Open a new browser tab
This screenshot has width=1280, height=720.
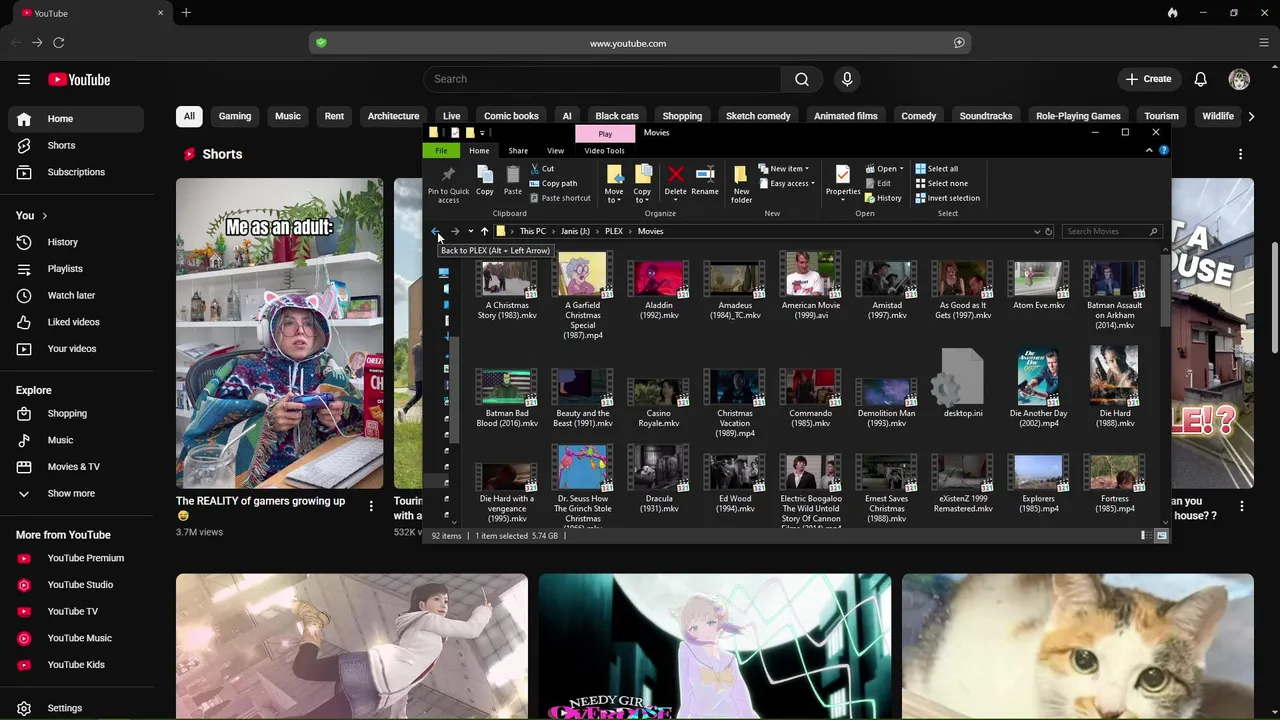(186, 13)
